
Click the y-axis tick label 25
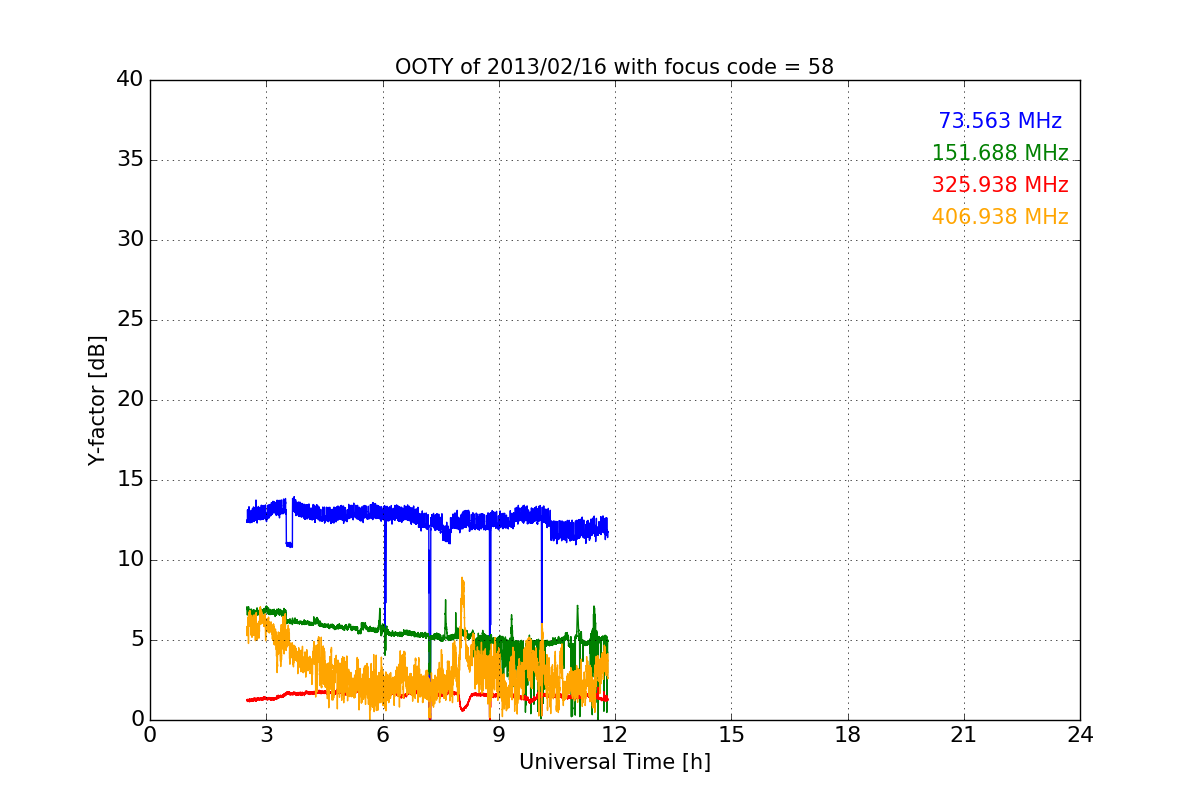coord(130,320)
